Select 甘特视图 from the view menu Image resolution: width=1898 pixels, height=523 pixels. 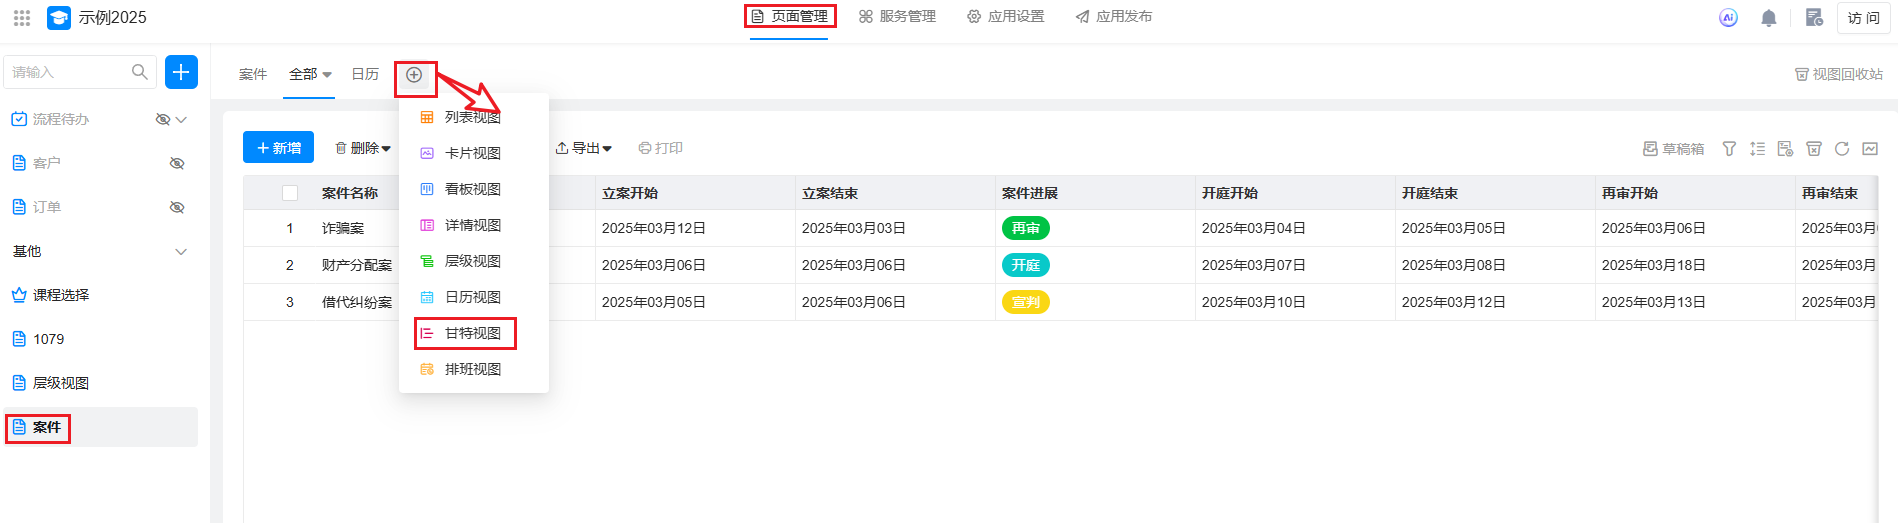point(472,333)
